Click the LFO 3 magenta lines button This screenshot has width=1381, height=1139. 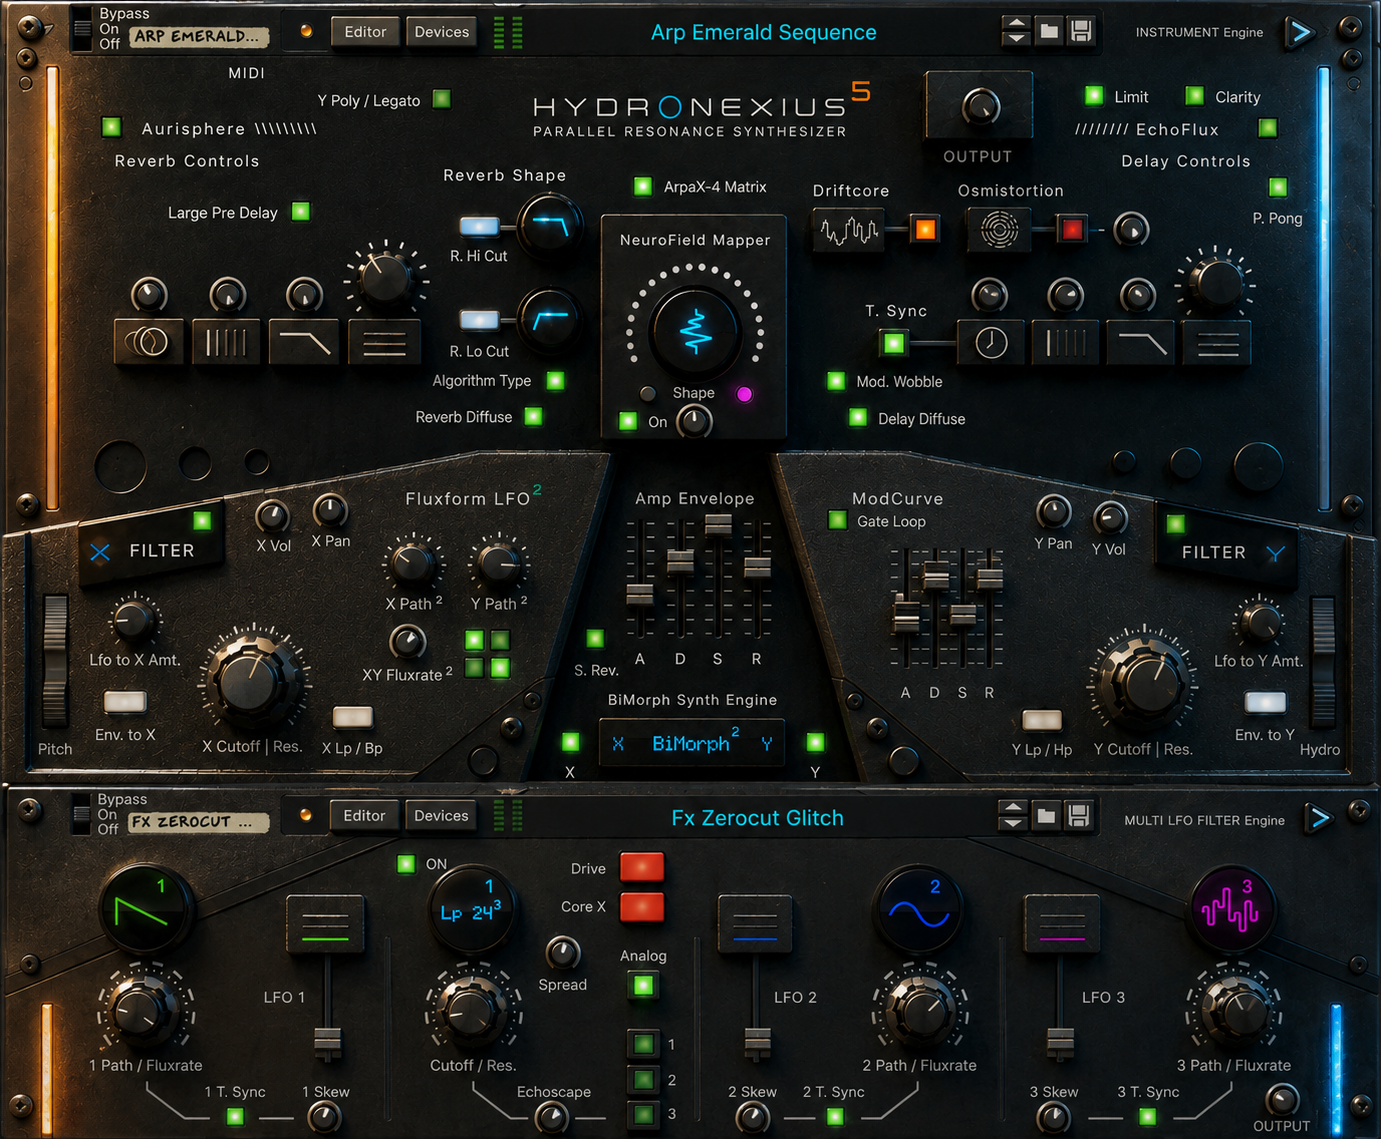(1062, 924)
